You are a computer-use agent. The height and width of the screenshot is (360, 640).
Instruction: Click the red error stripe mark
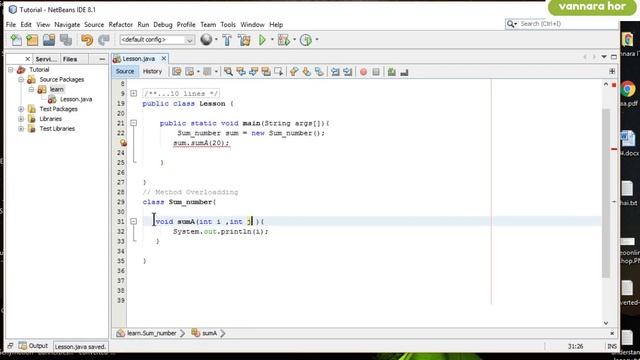(614, 149)
